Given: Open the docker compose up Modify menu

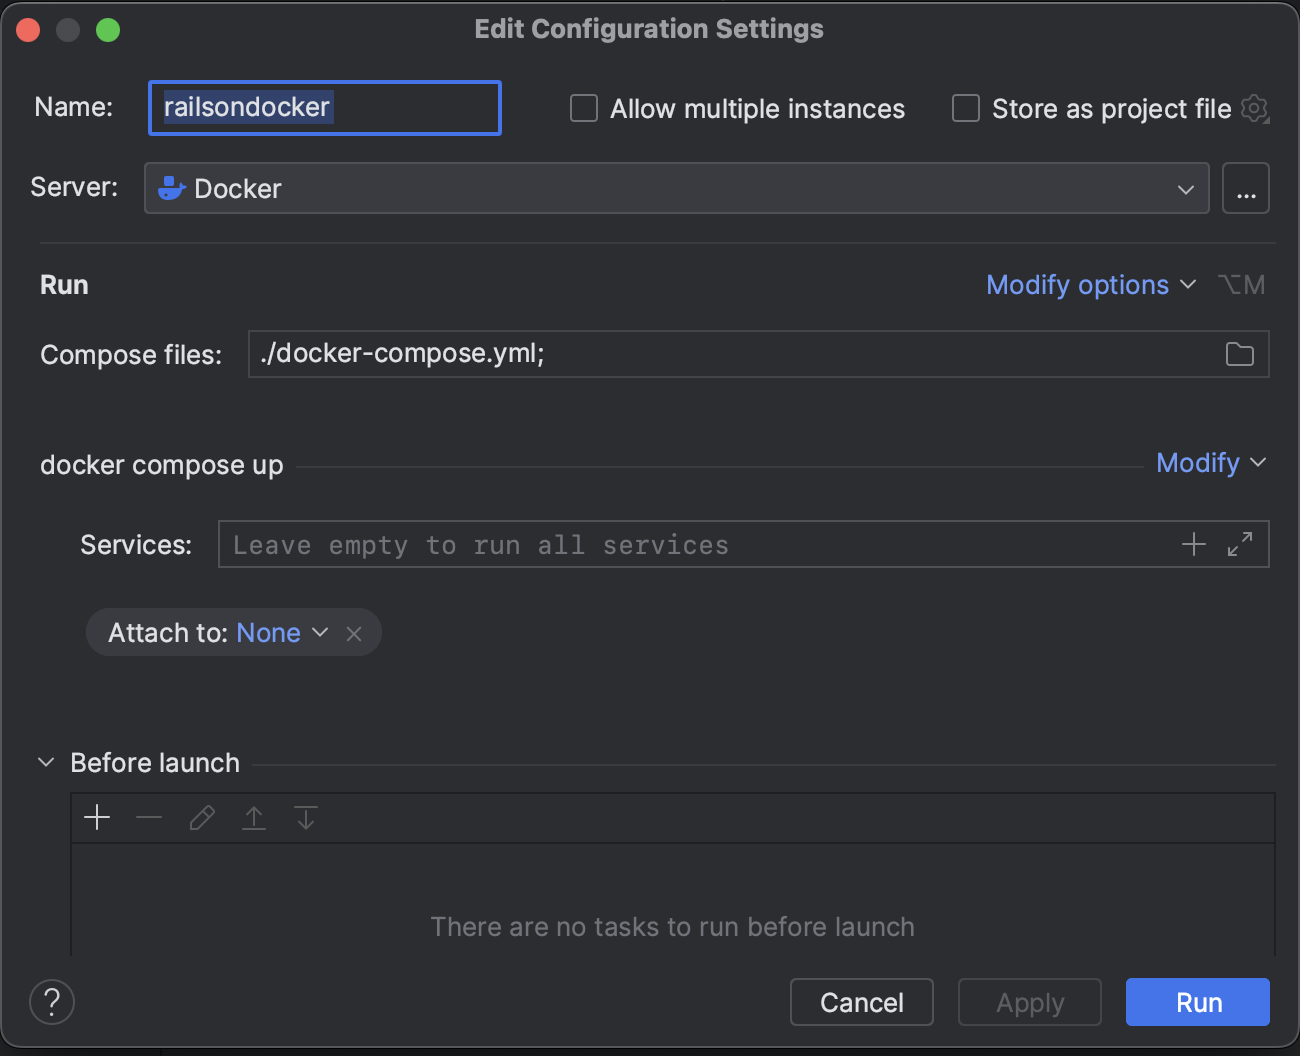Looking at the screenshot, I should click(1211, 463).
